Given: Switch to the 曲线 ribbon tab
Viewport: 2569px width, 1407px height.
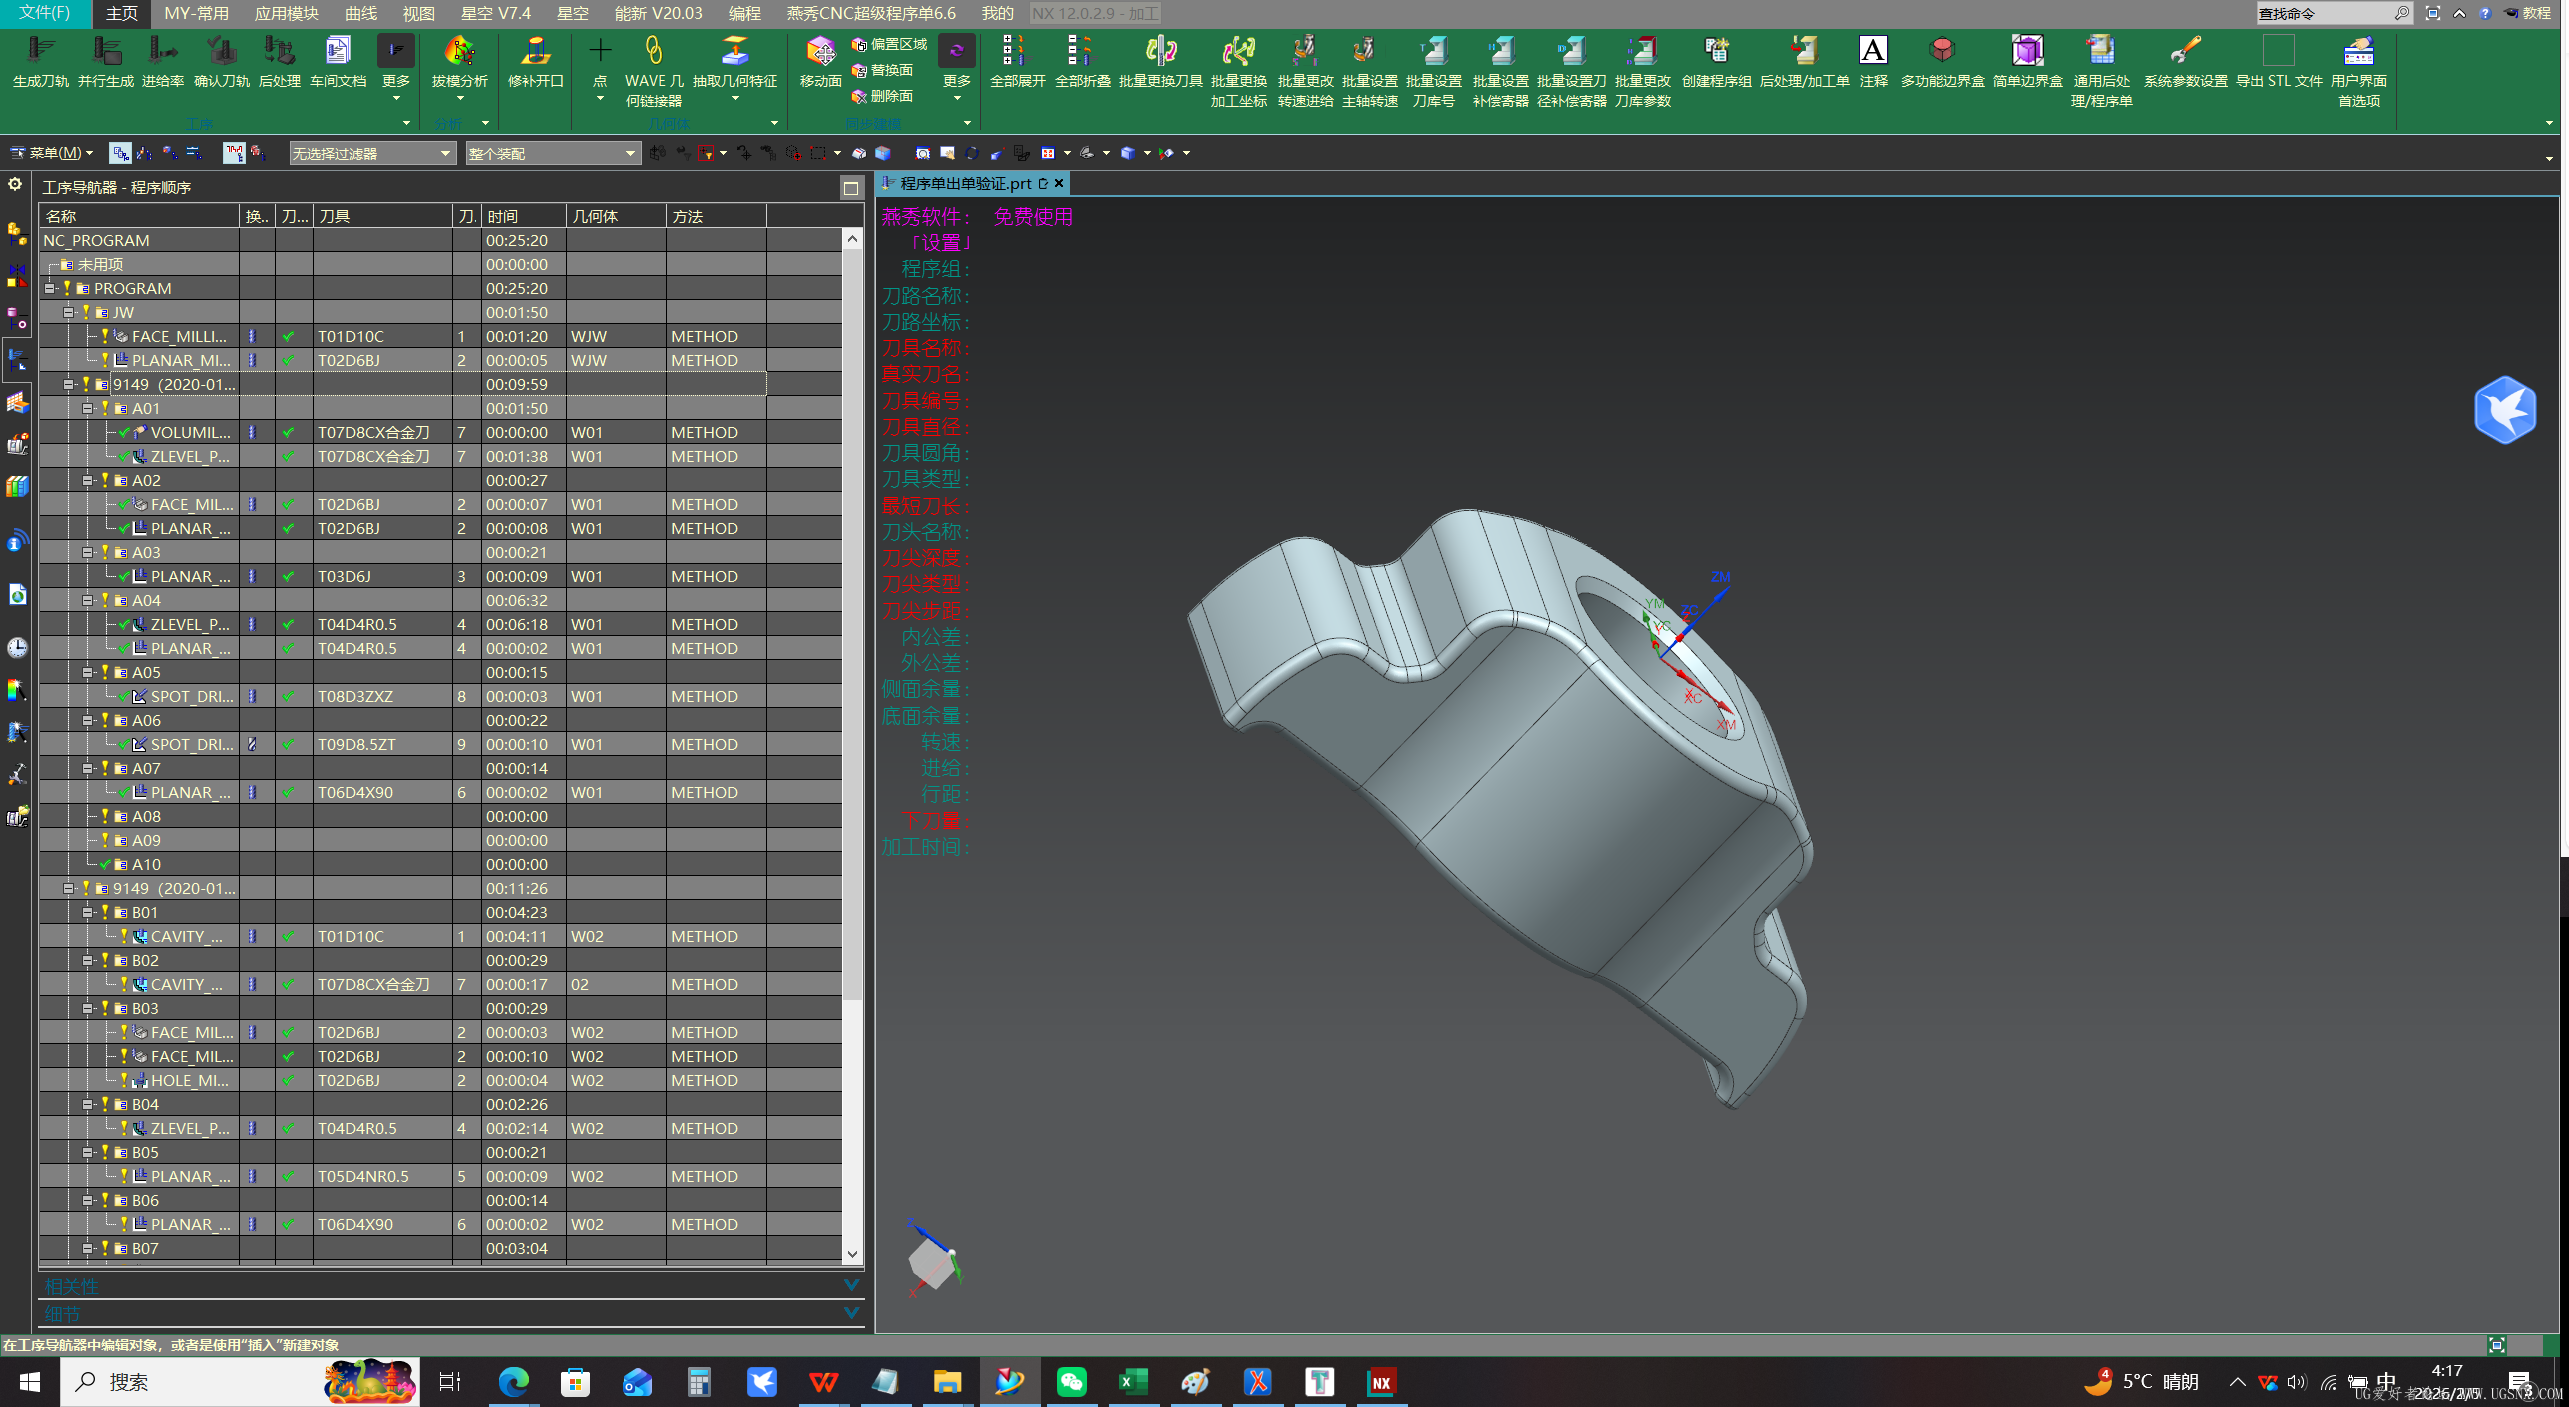Looking at the screenshot, I should (x=360, y=13).
